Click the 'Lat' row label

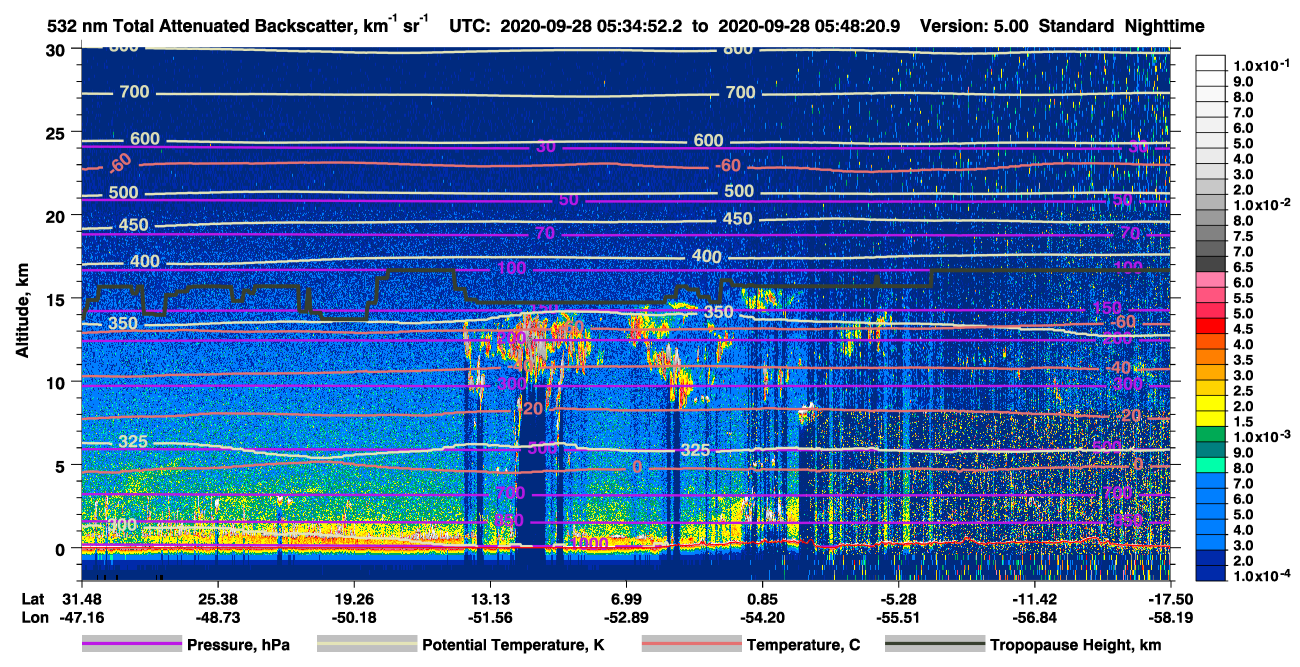click(x=33, y=598)
